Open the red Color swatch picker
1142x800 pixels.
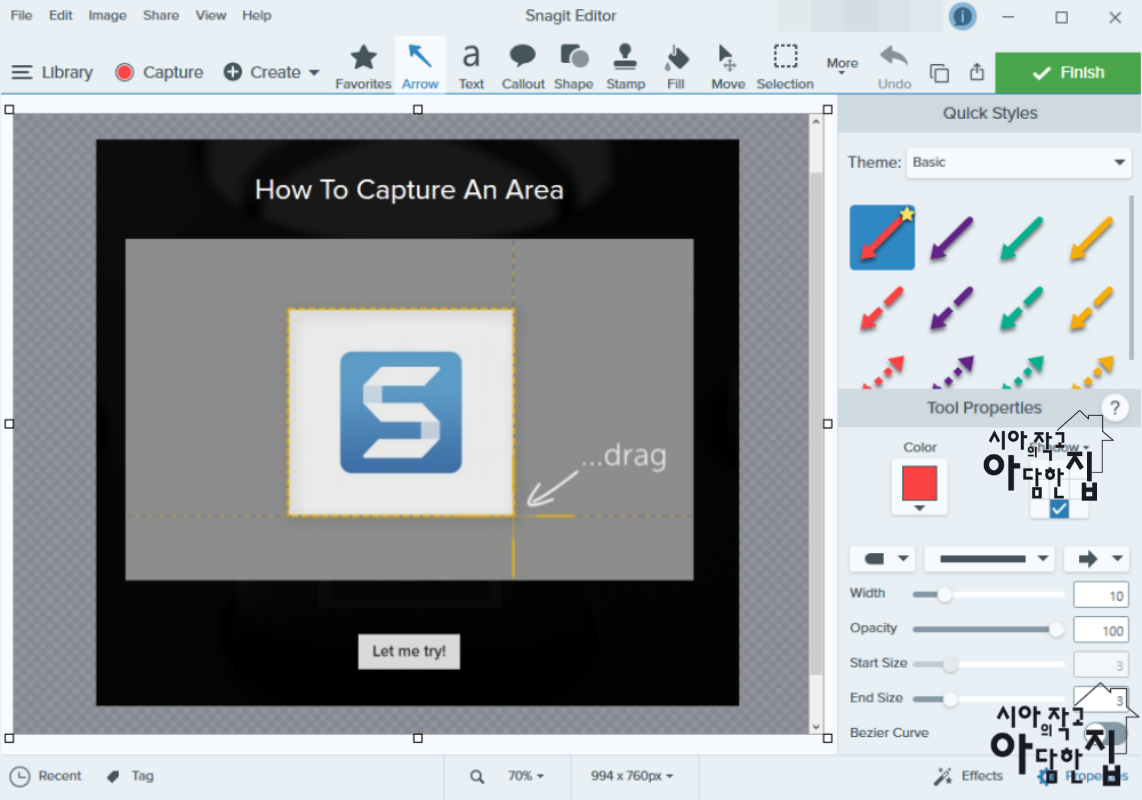coord(919,487)
